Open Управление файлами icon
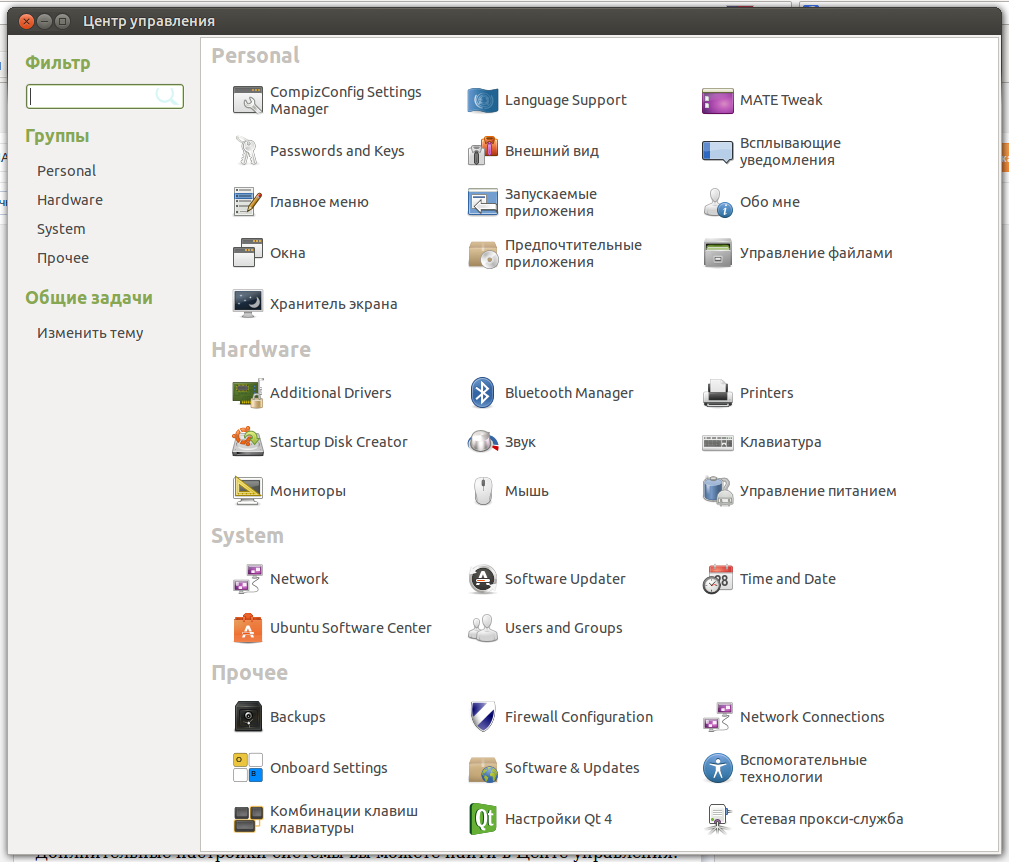This screenshot has width=1009, height=862. click(717, 253)
